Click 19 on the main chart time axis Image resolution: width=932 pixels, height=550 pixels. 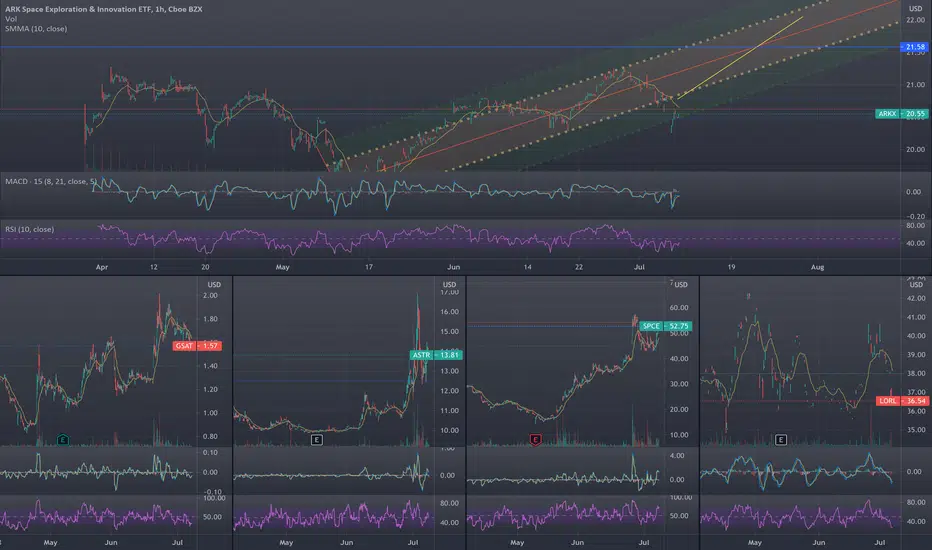point(731,268)
